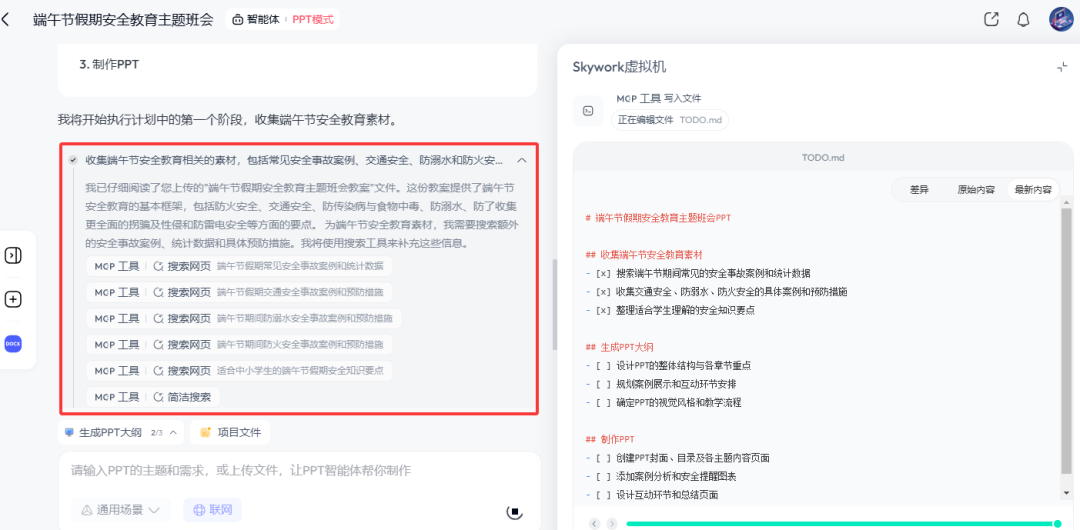Stop generation with the stop button
Image resolution: width=1080 pixels, height=530 pixels.
[515, 511]
